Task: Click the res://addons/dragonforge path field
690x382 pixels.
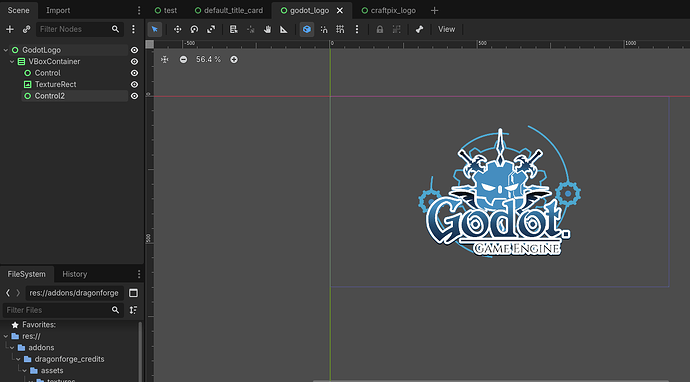Action: click(74, 293)
